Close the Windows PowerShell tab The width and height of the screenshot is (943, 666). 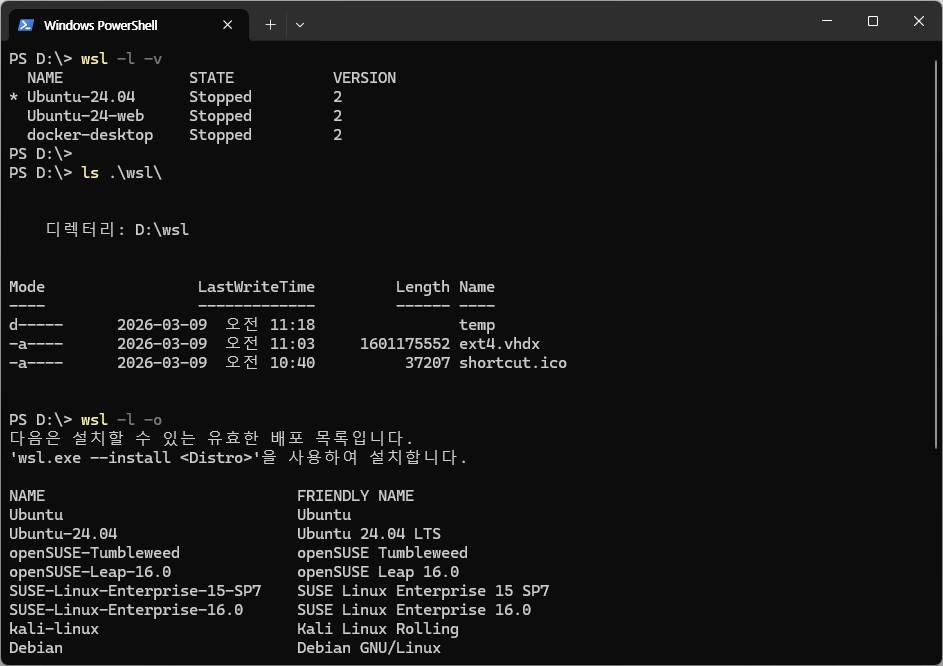click(x=227, y=25)
